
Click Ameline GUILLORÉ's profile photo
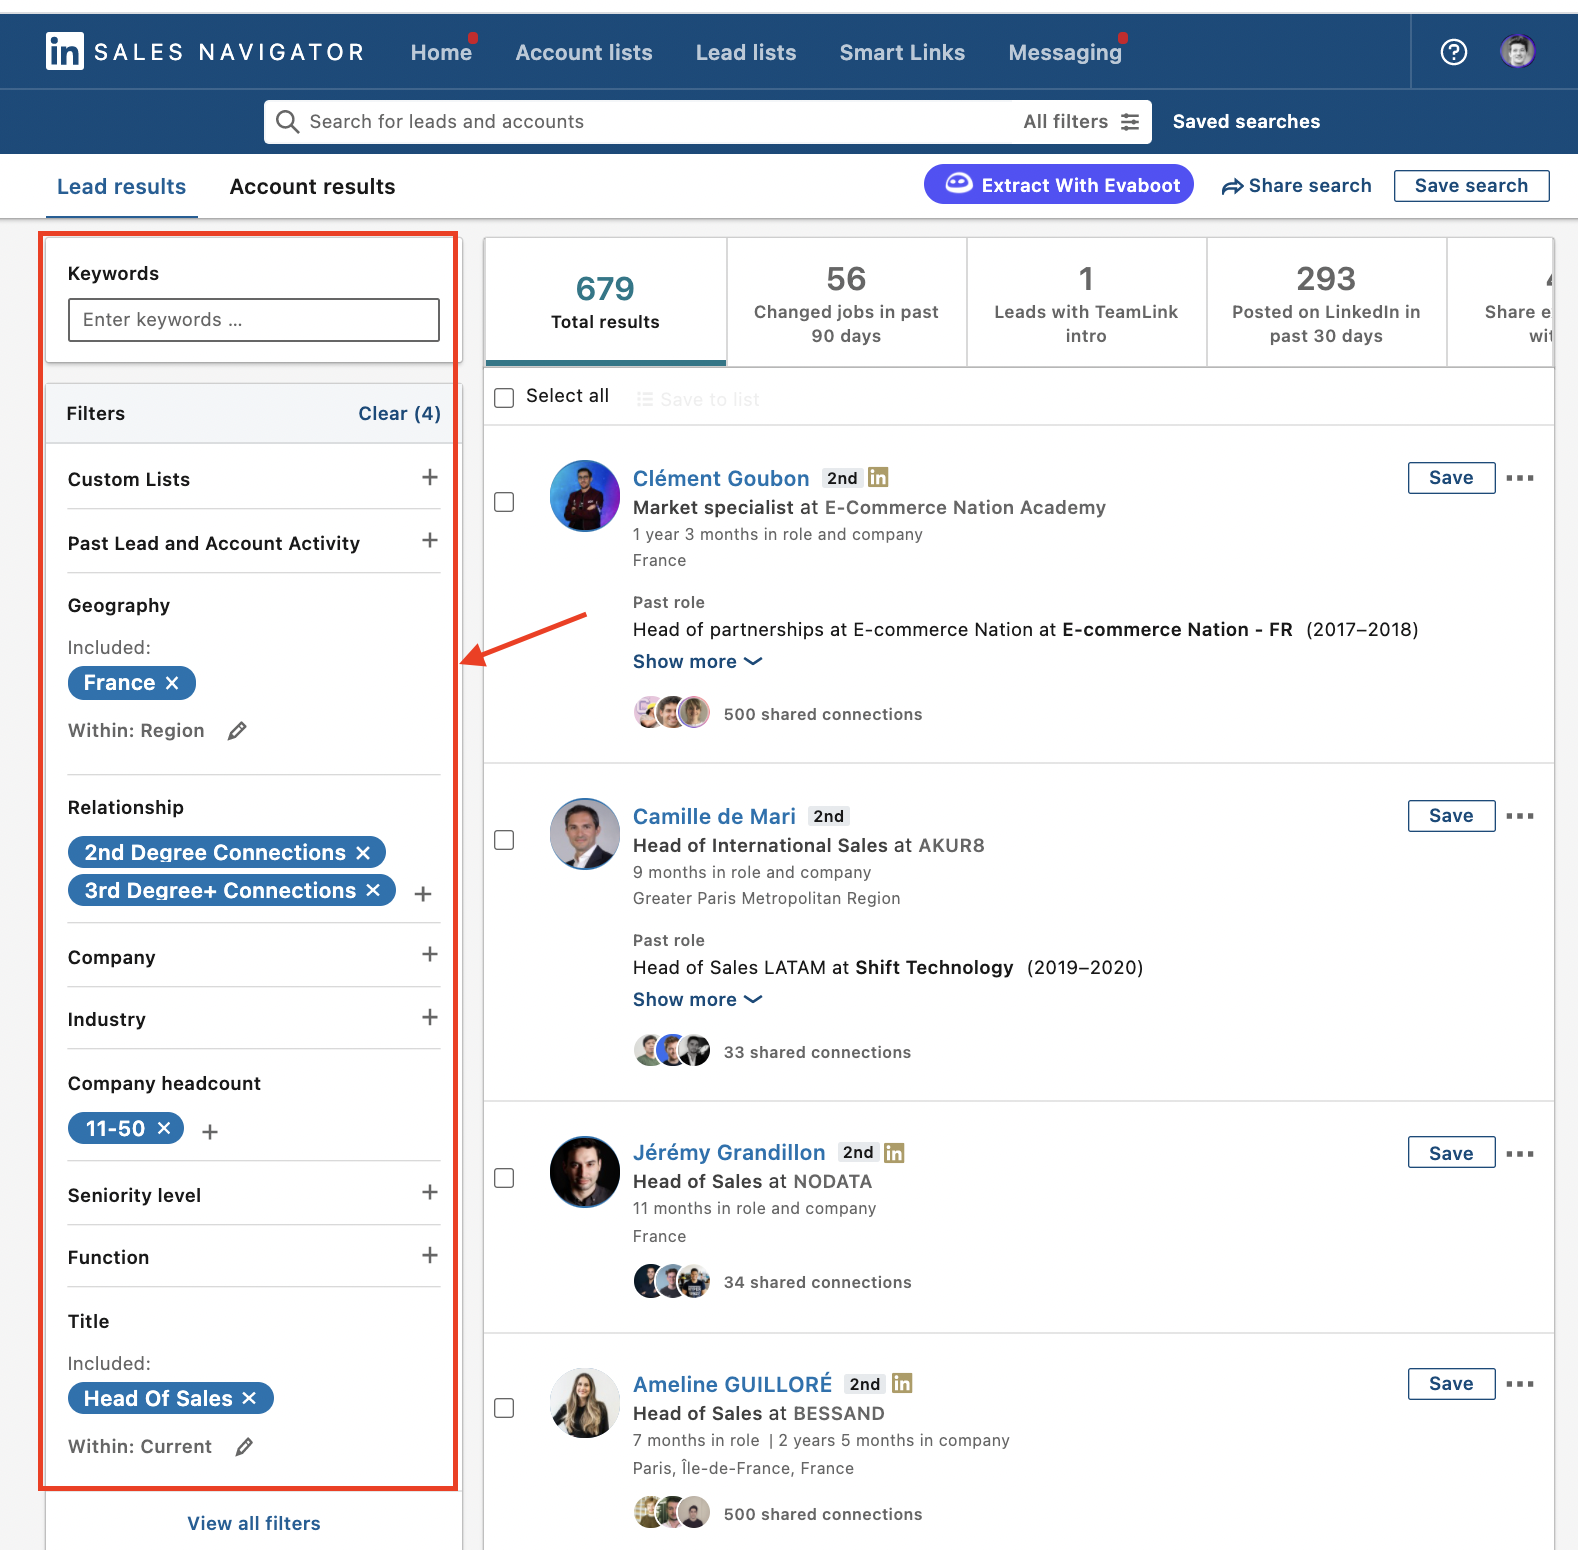[585, 1403]
